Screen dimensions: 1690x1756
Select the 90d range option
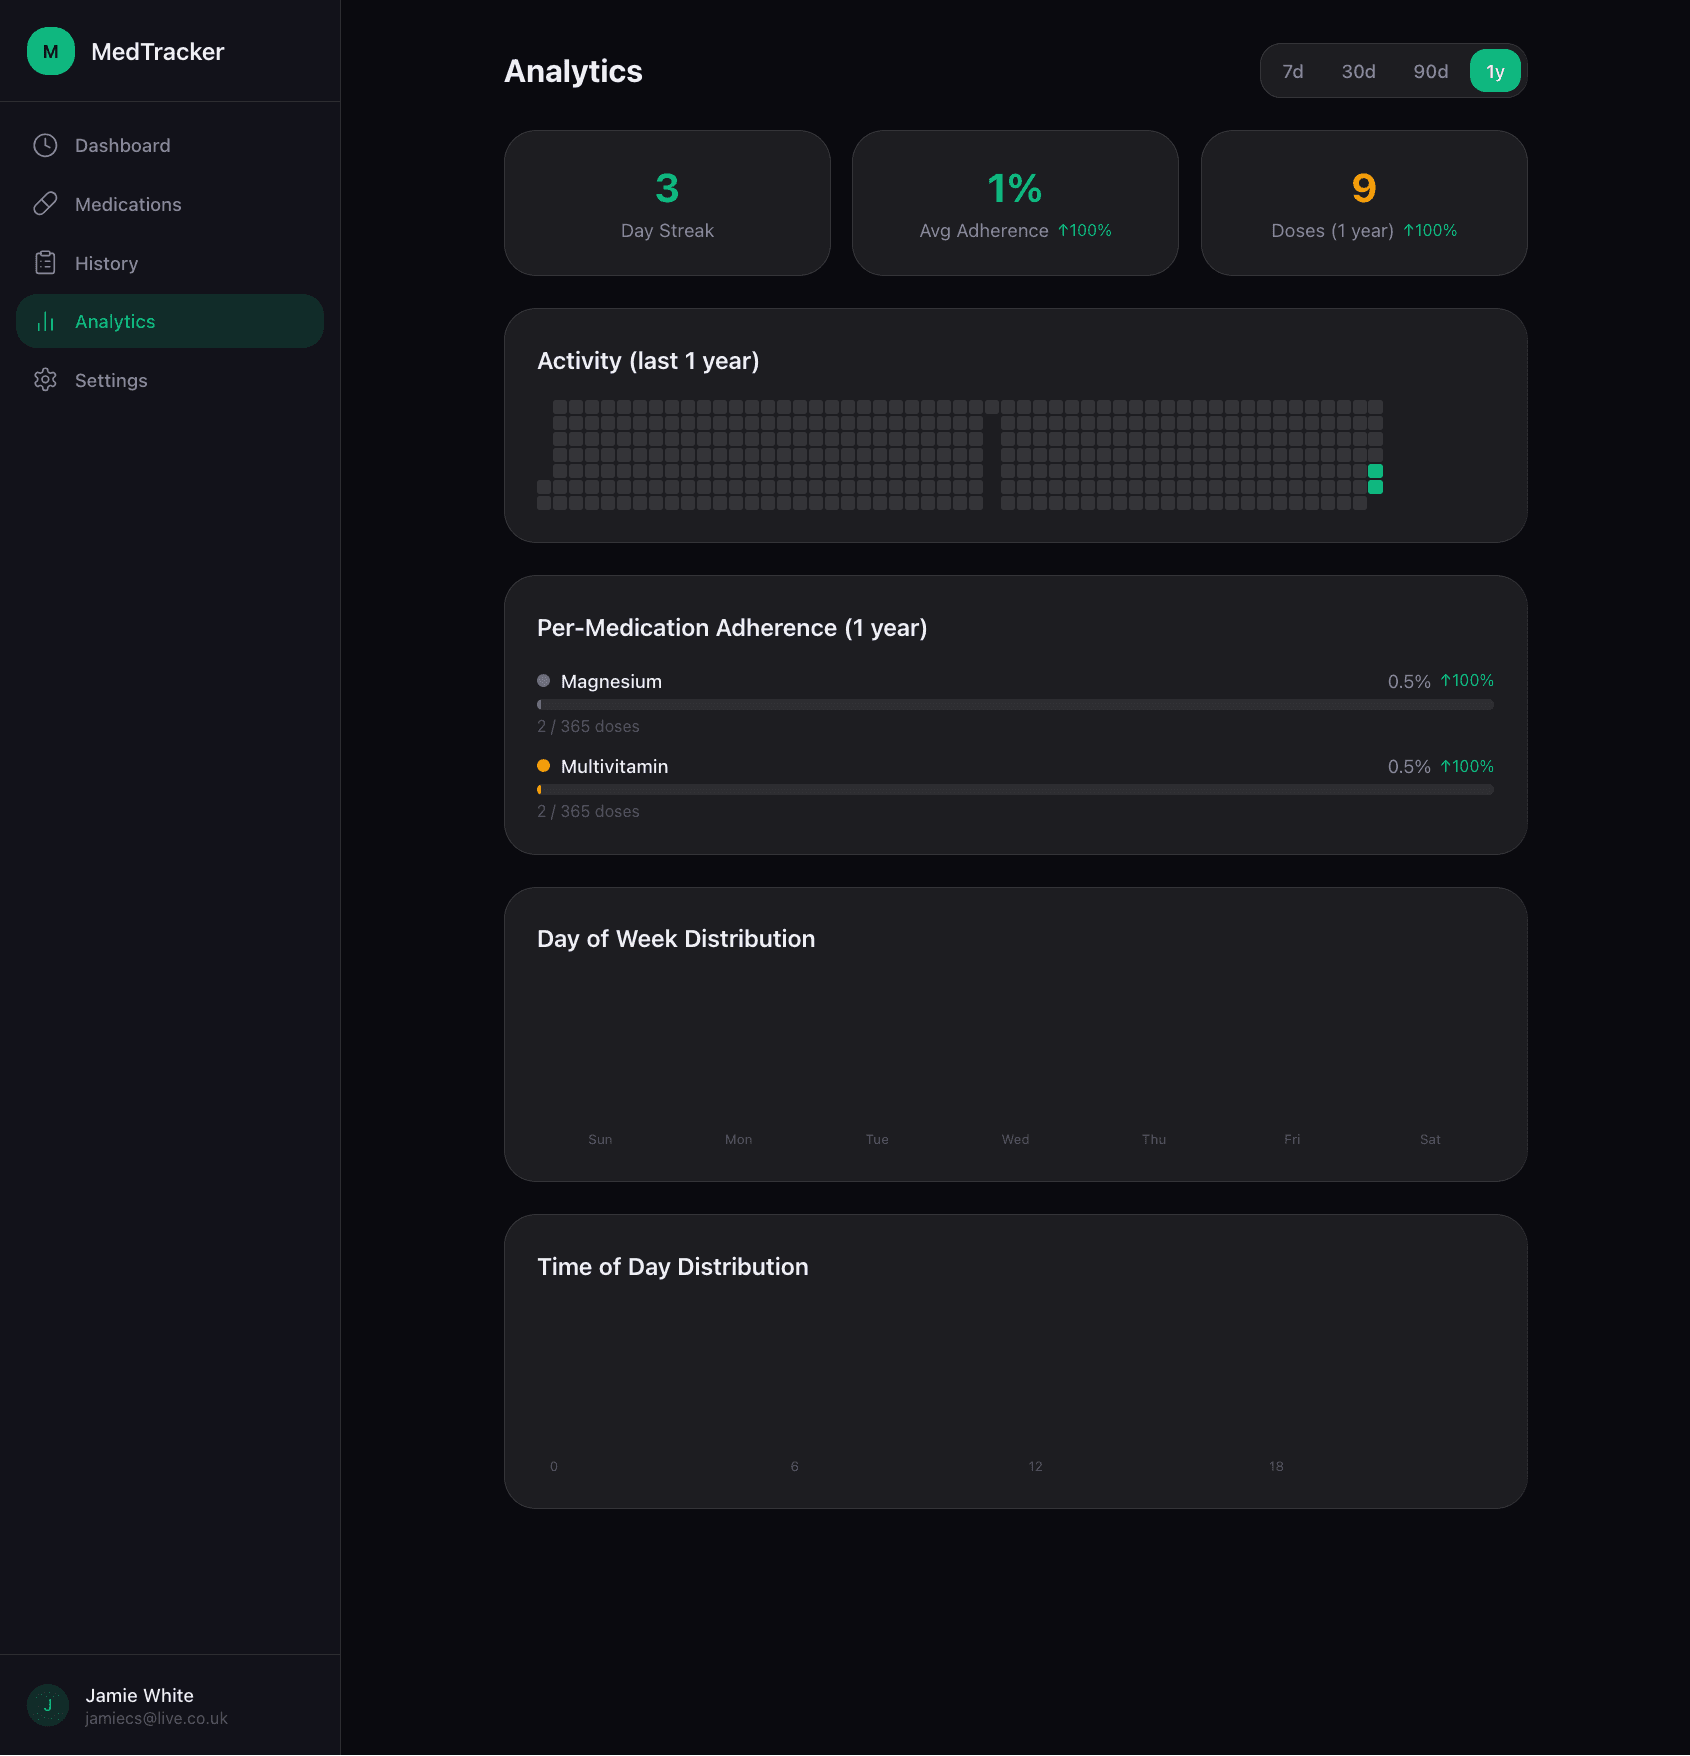[x=1429, y=71]
